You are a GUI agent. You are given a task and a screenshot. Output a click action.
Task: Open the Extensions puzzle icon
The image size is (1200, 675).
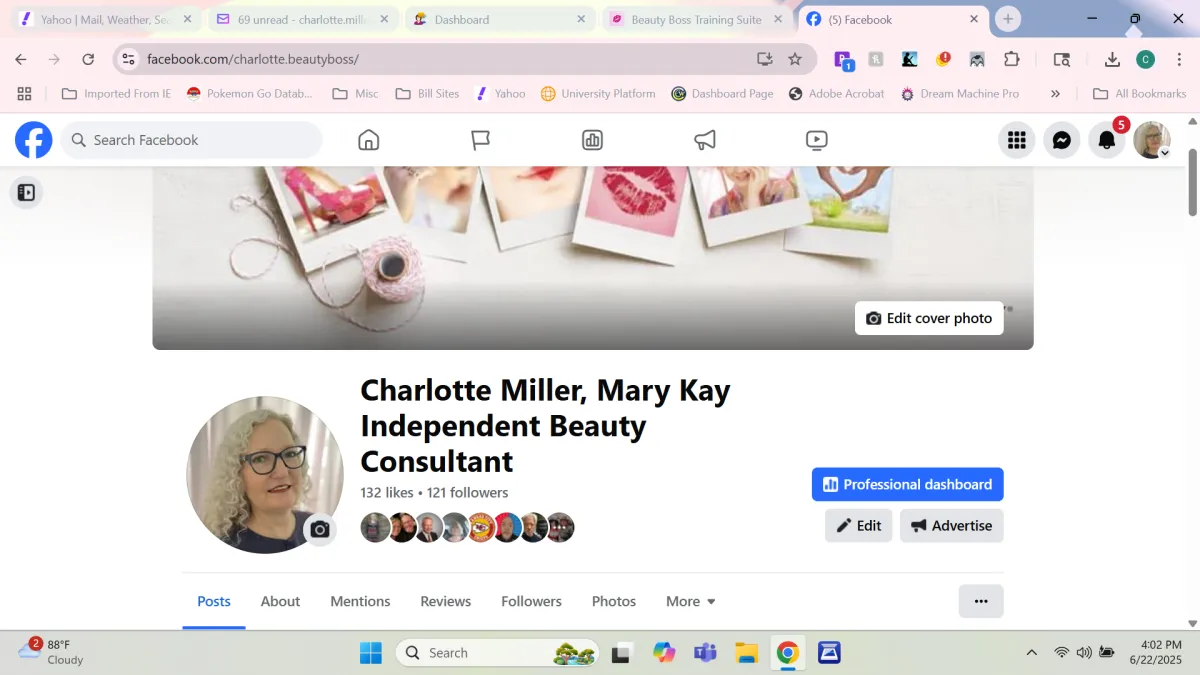[x=1012, y=59]
